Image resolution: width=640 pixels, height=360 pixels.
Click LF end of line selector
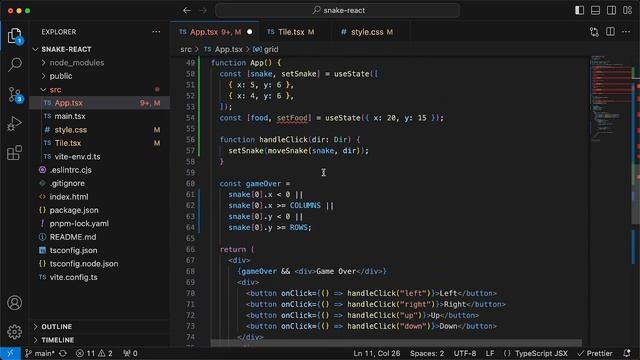(490, 353)
